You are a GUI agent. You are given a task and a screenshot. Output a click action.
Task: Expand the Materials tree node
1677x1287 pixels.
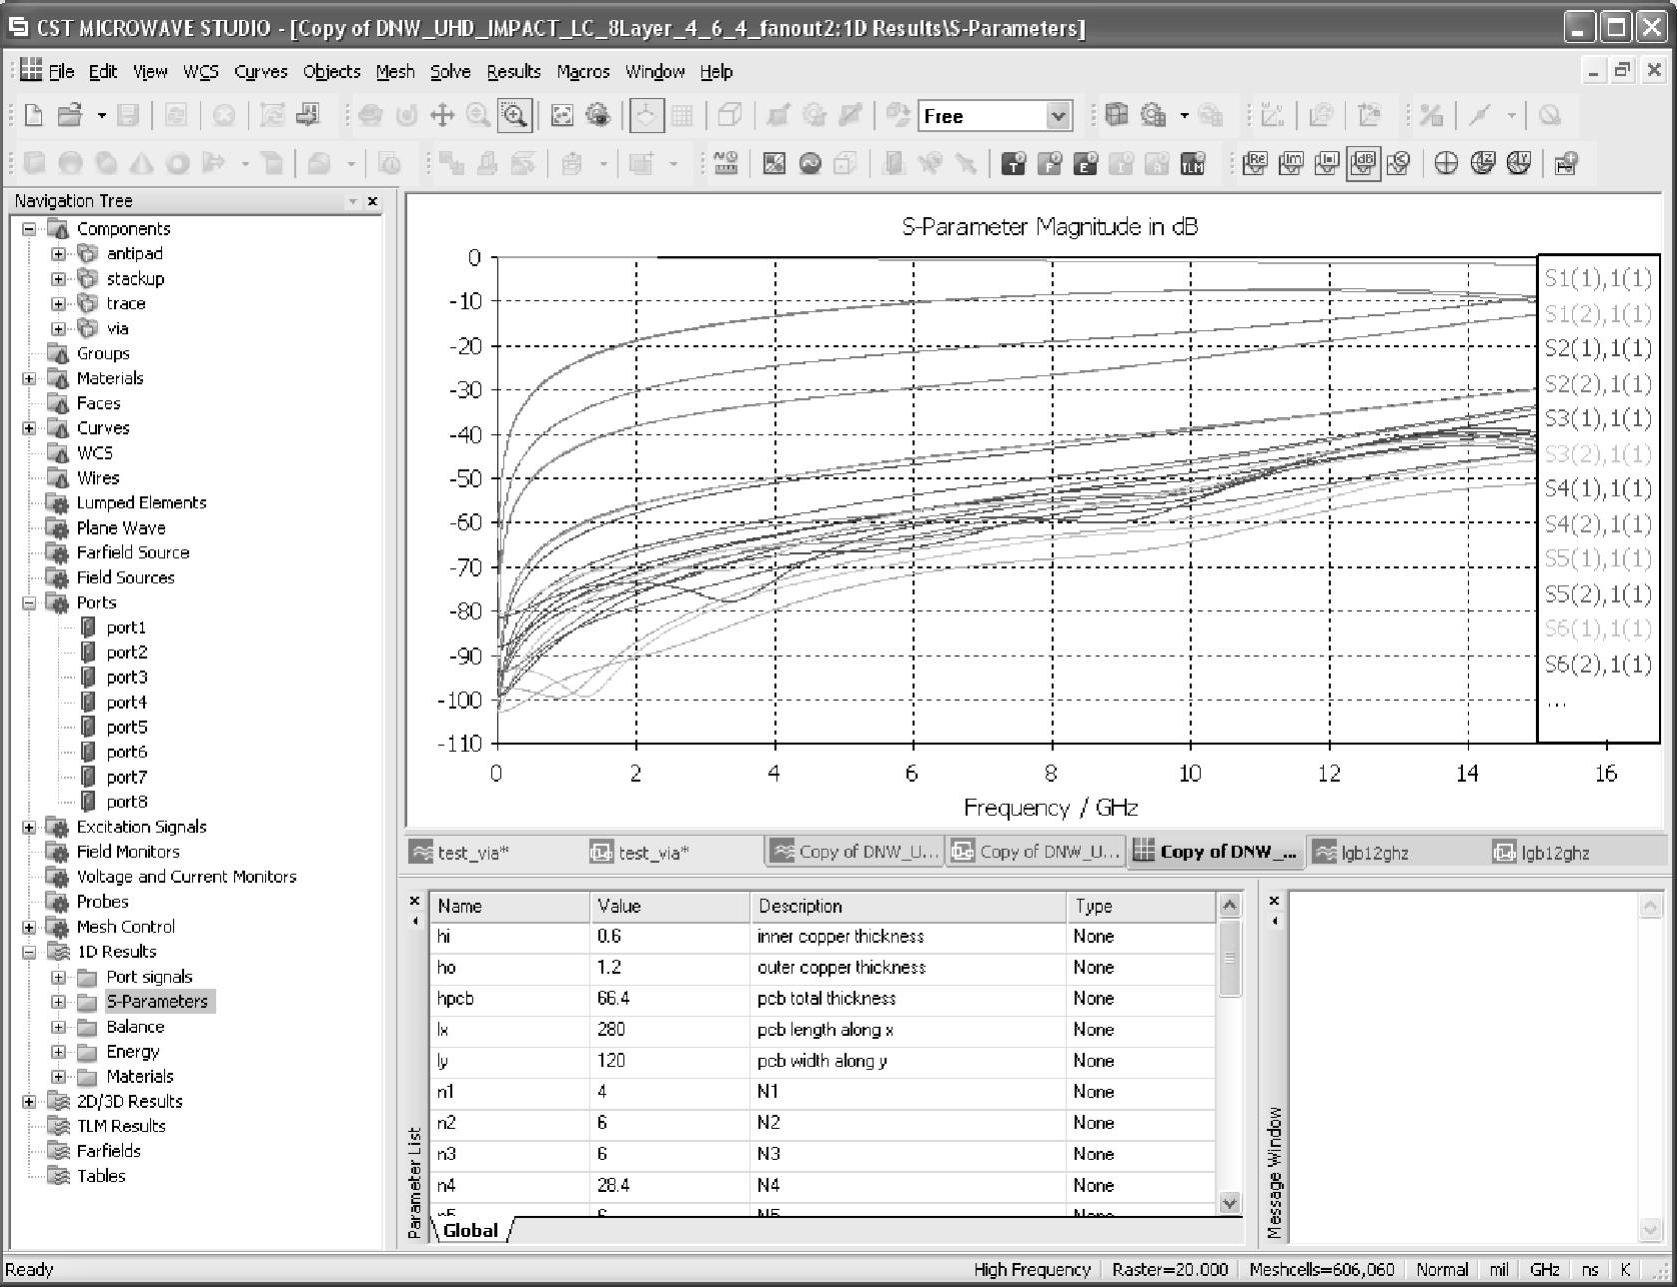pyautogui.click(x=29, y=379)
